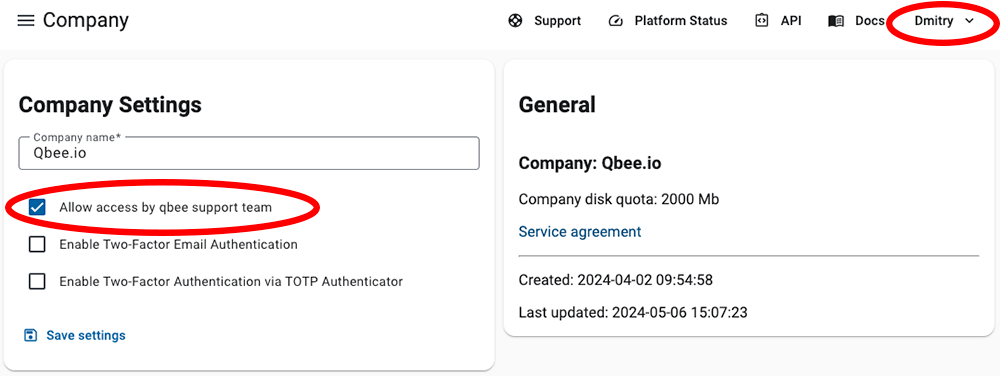Select the 'Company: Qbee.io' text
Viewport: 1000px width, 376px height.
[x=590, y=164]
